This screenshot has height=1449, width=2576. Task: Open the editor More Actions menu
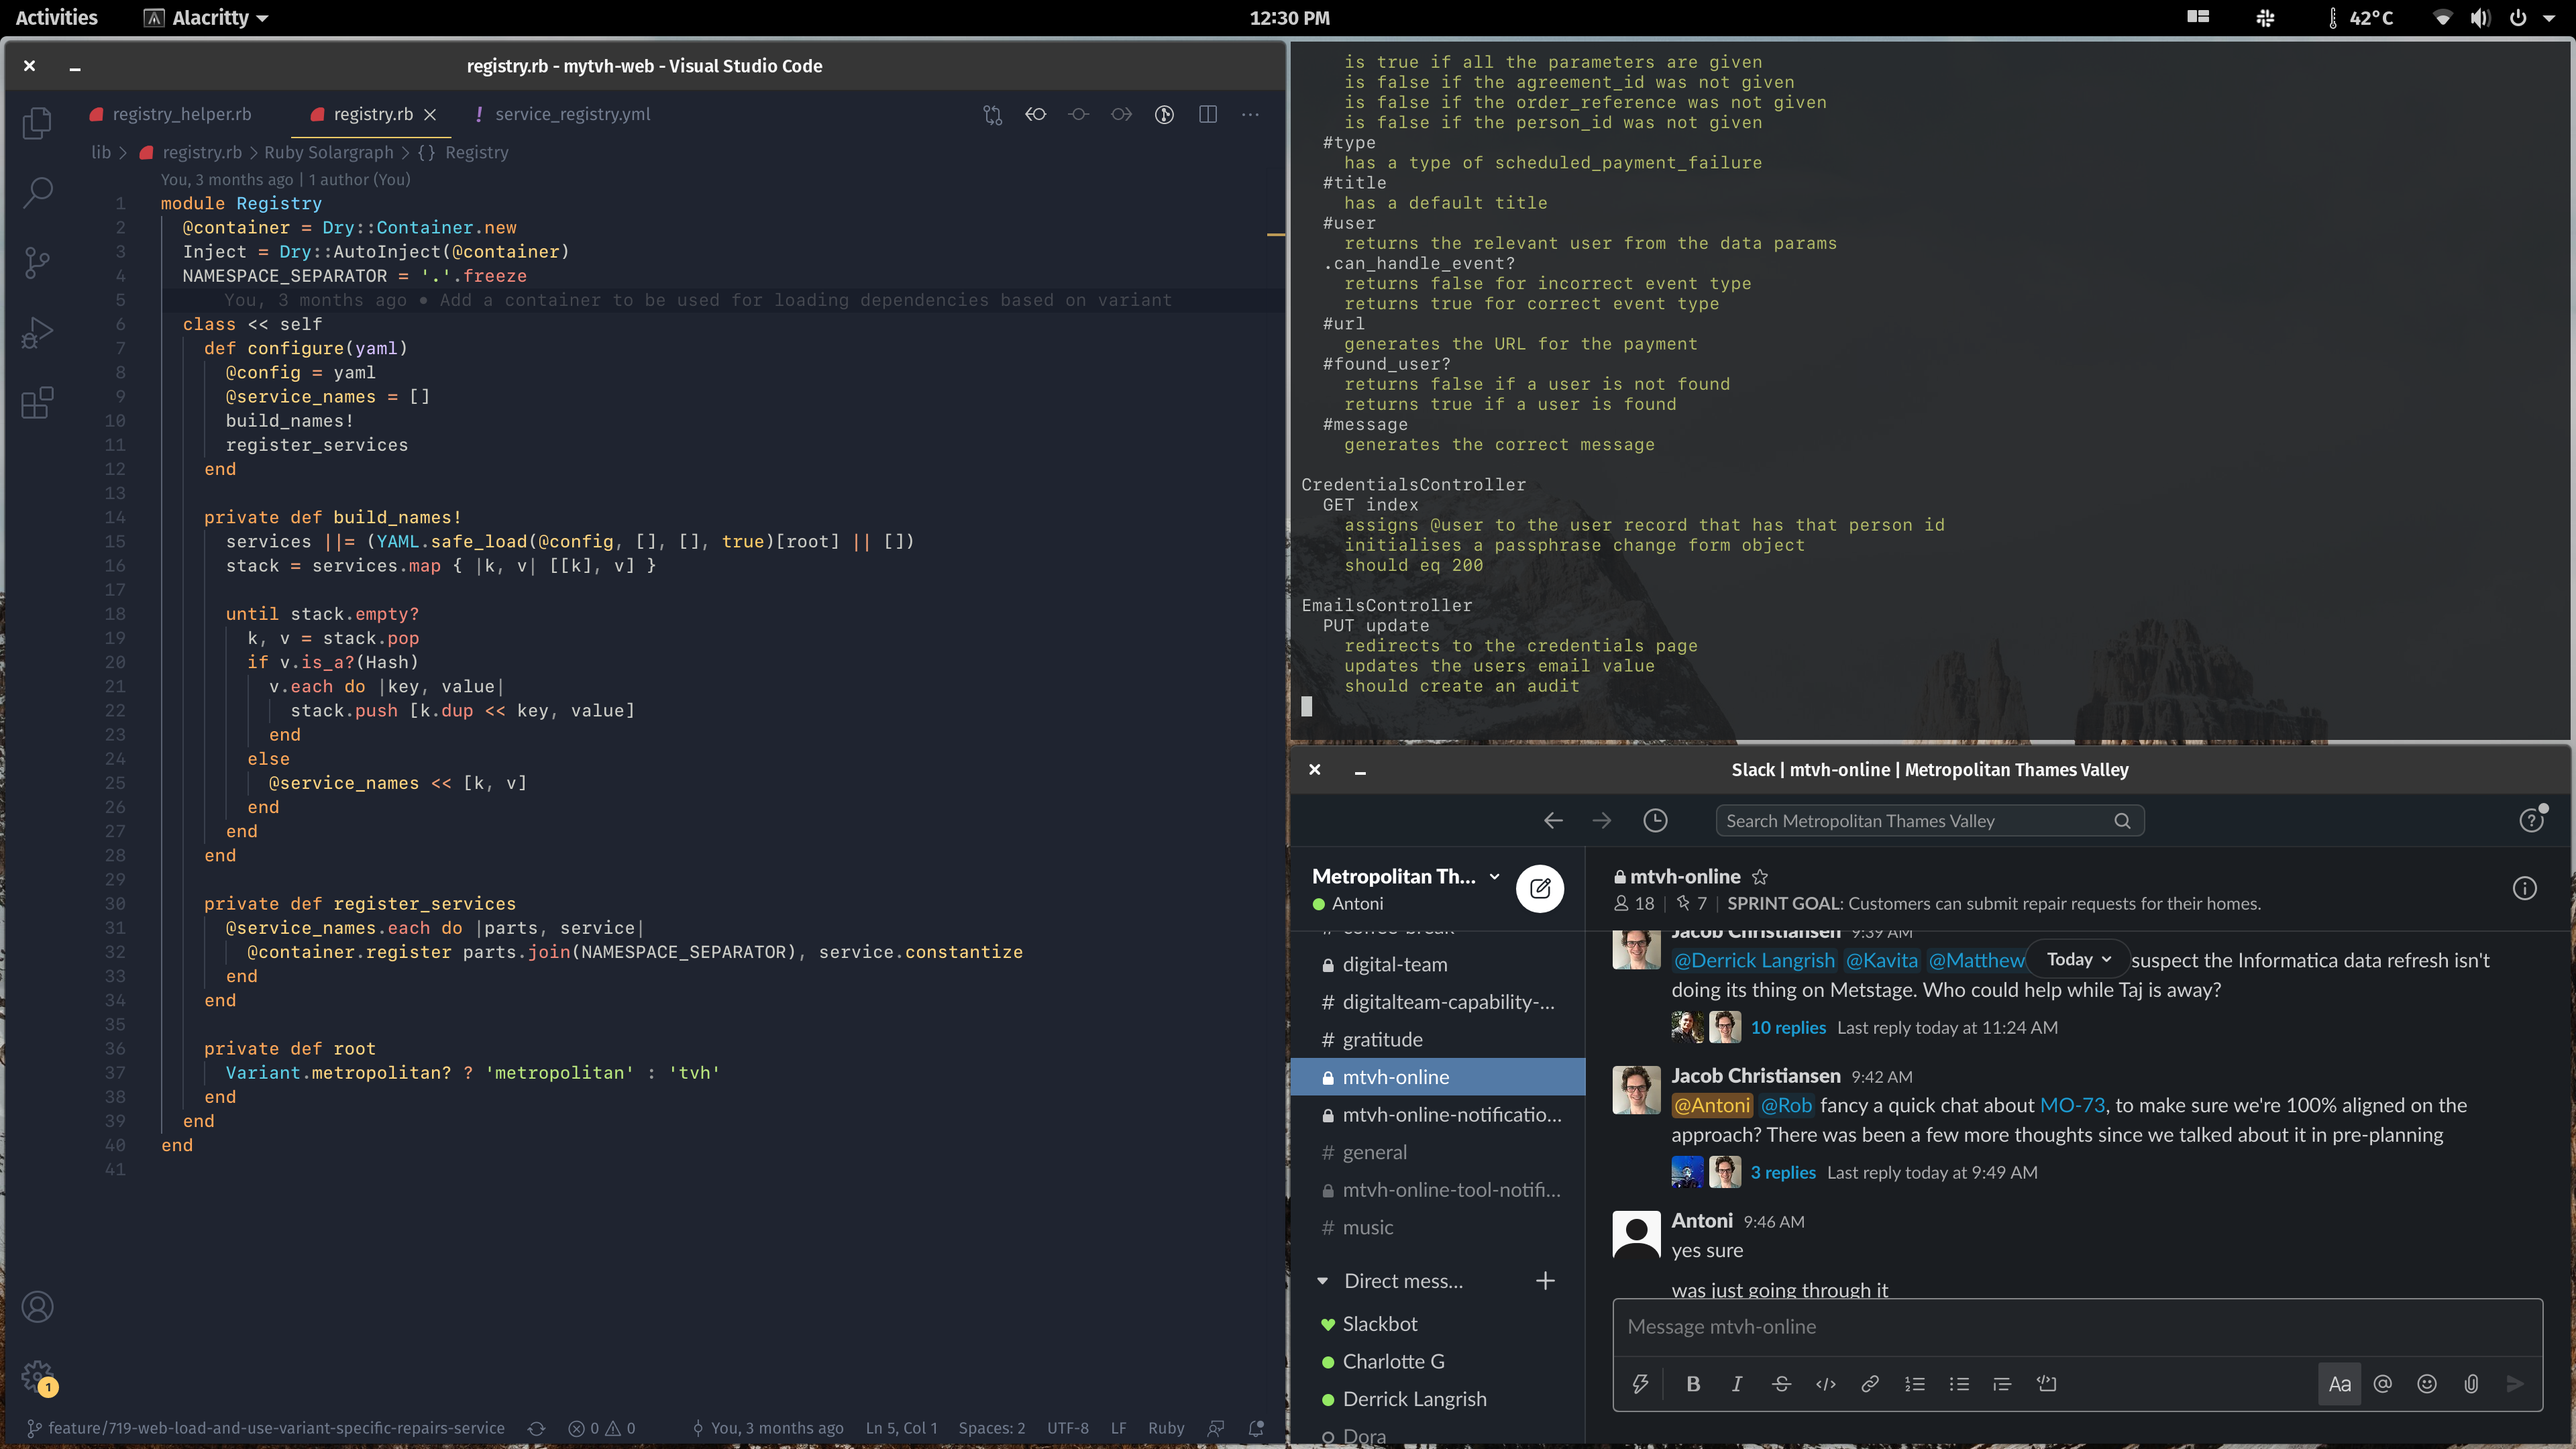[1250, 114]
